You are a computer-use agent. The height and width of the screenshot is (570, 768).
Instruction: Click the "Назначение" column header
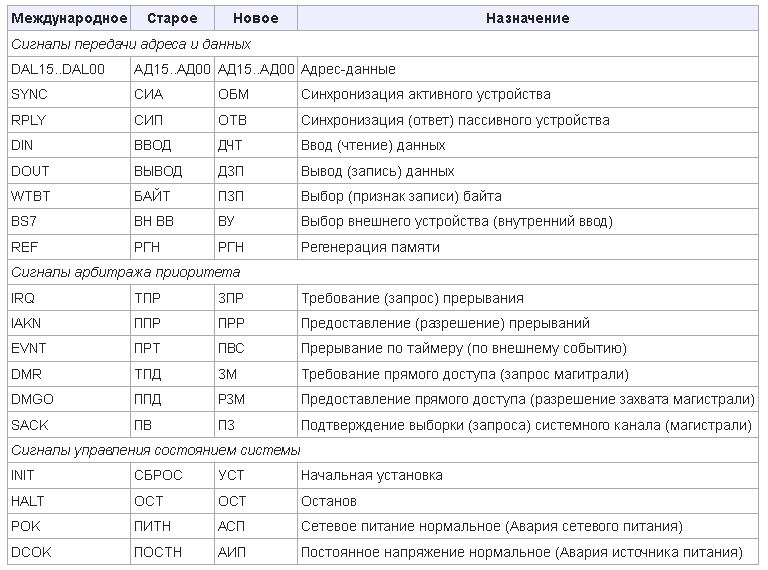[528, 19]
